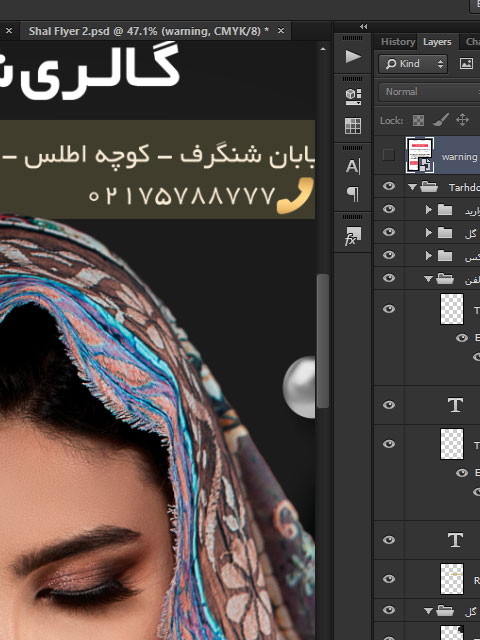Open the Character panel icon
This screenshot has height=640, width=480.
point(353,167)
